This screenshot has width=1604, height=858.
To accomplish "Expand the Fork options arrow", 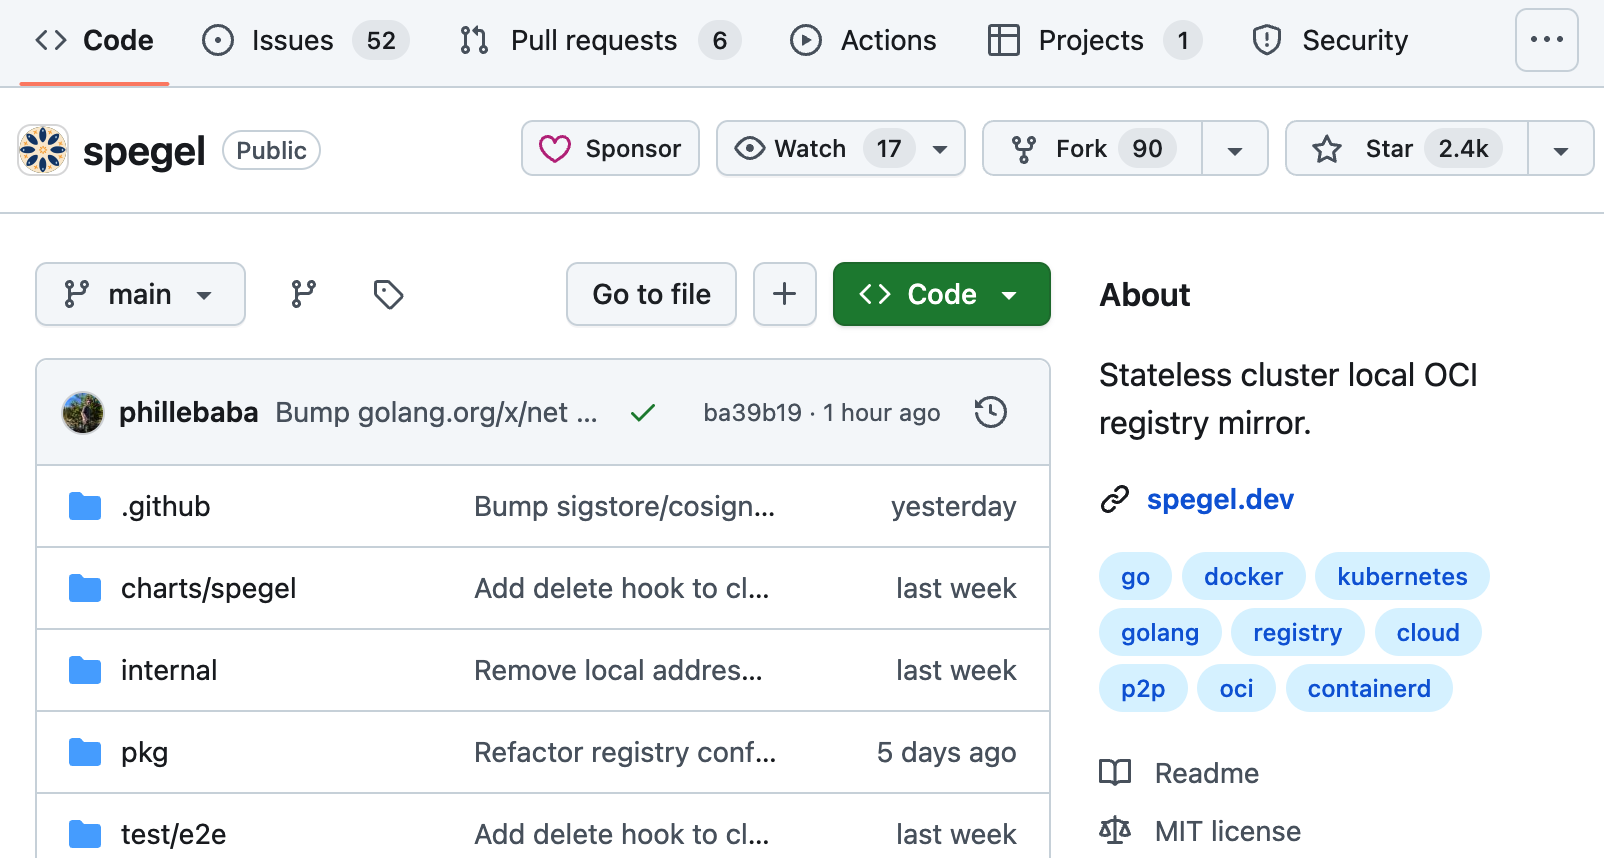I will pyautogui.click(x=1235, y=150).
